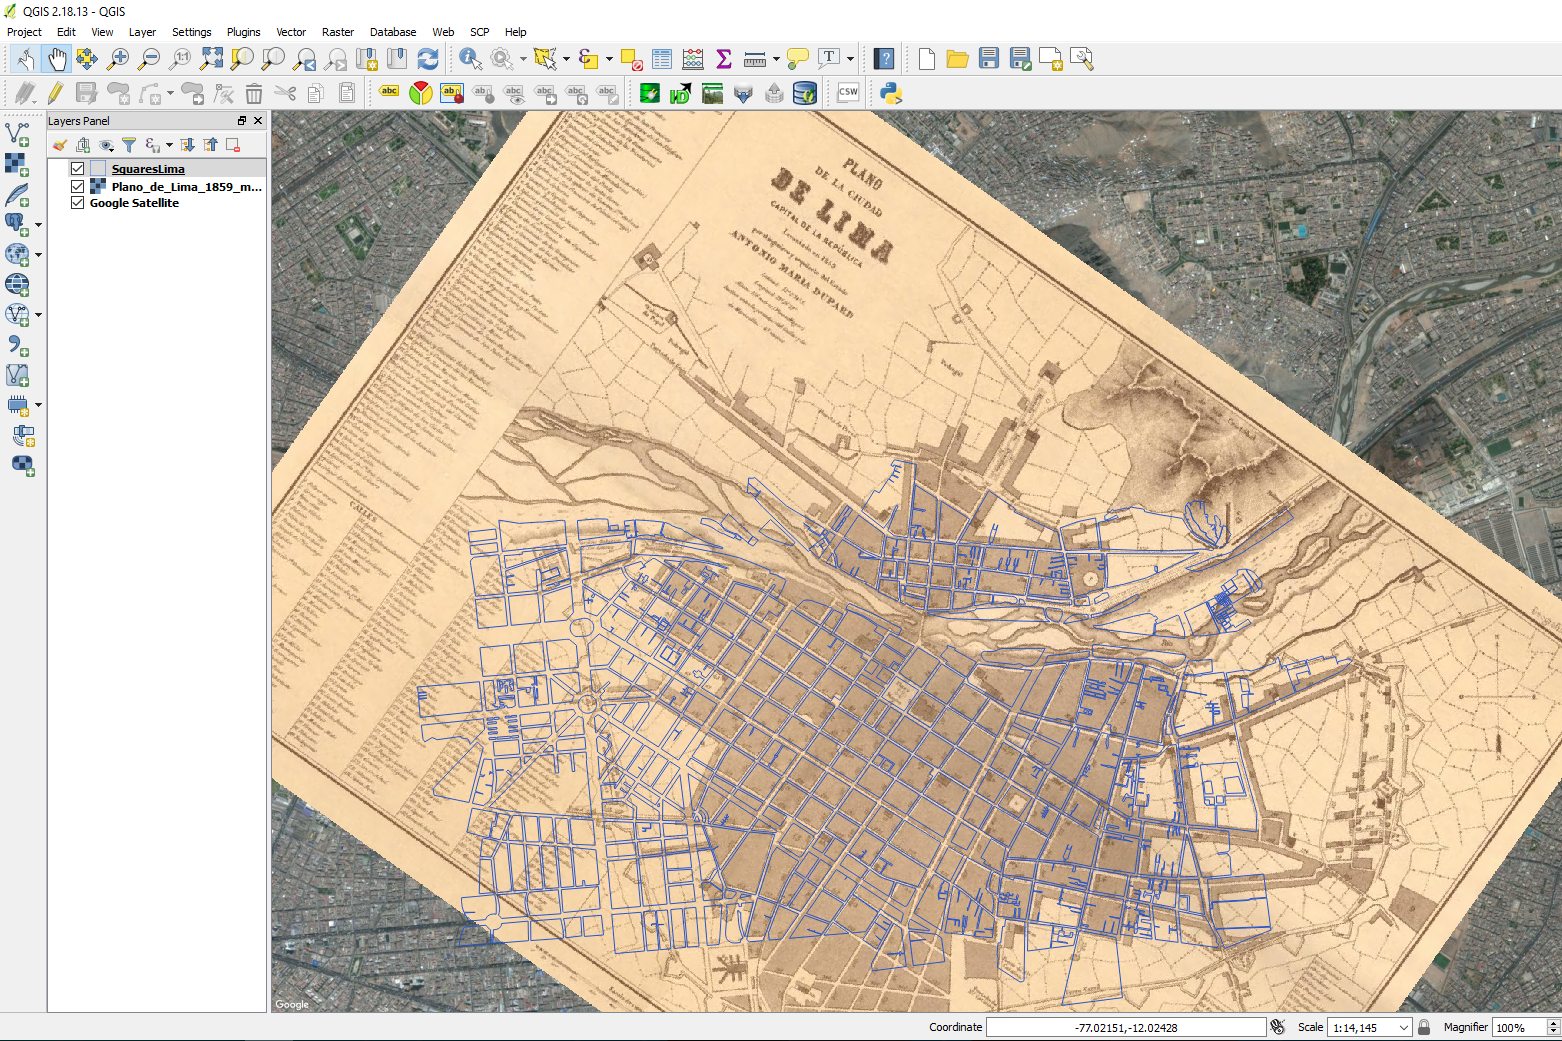Remove selected layer icon in Layers Panel
The width and height of the screenshot is (1562, 1041).
[x=233, y=146]
